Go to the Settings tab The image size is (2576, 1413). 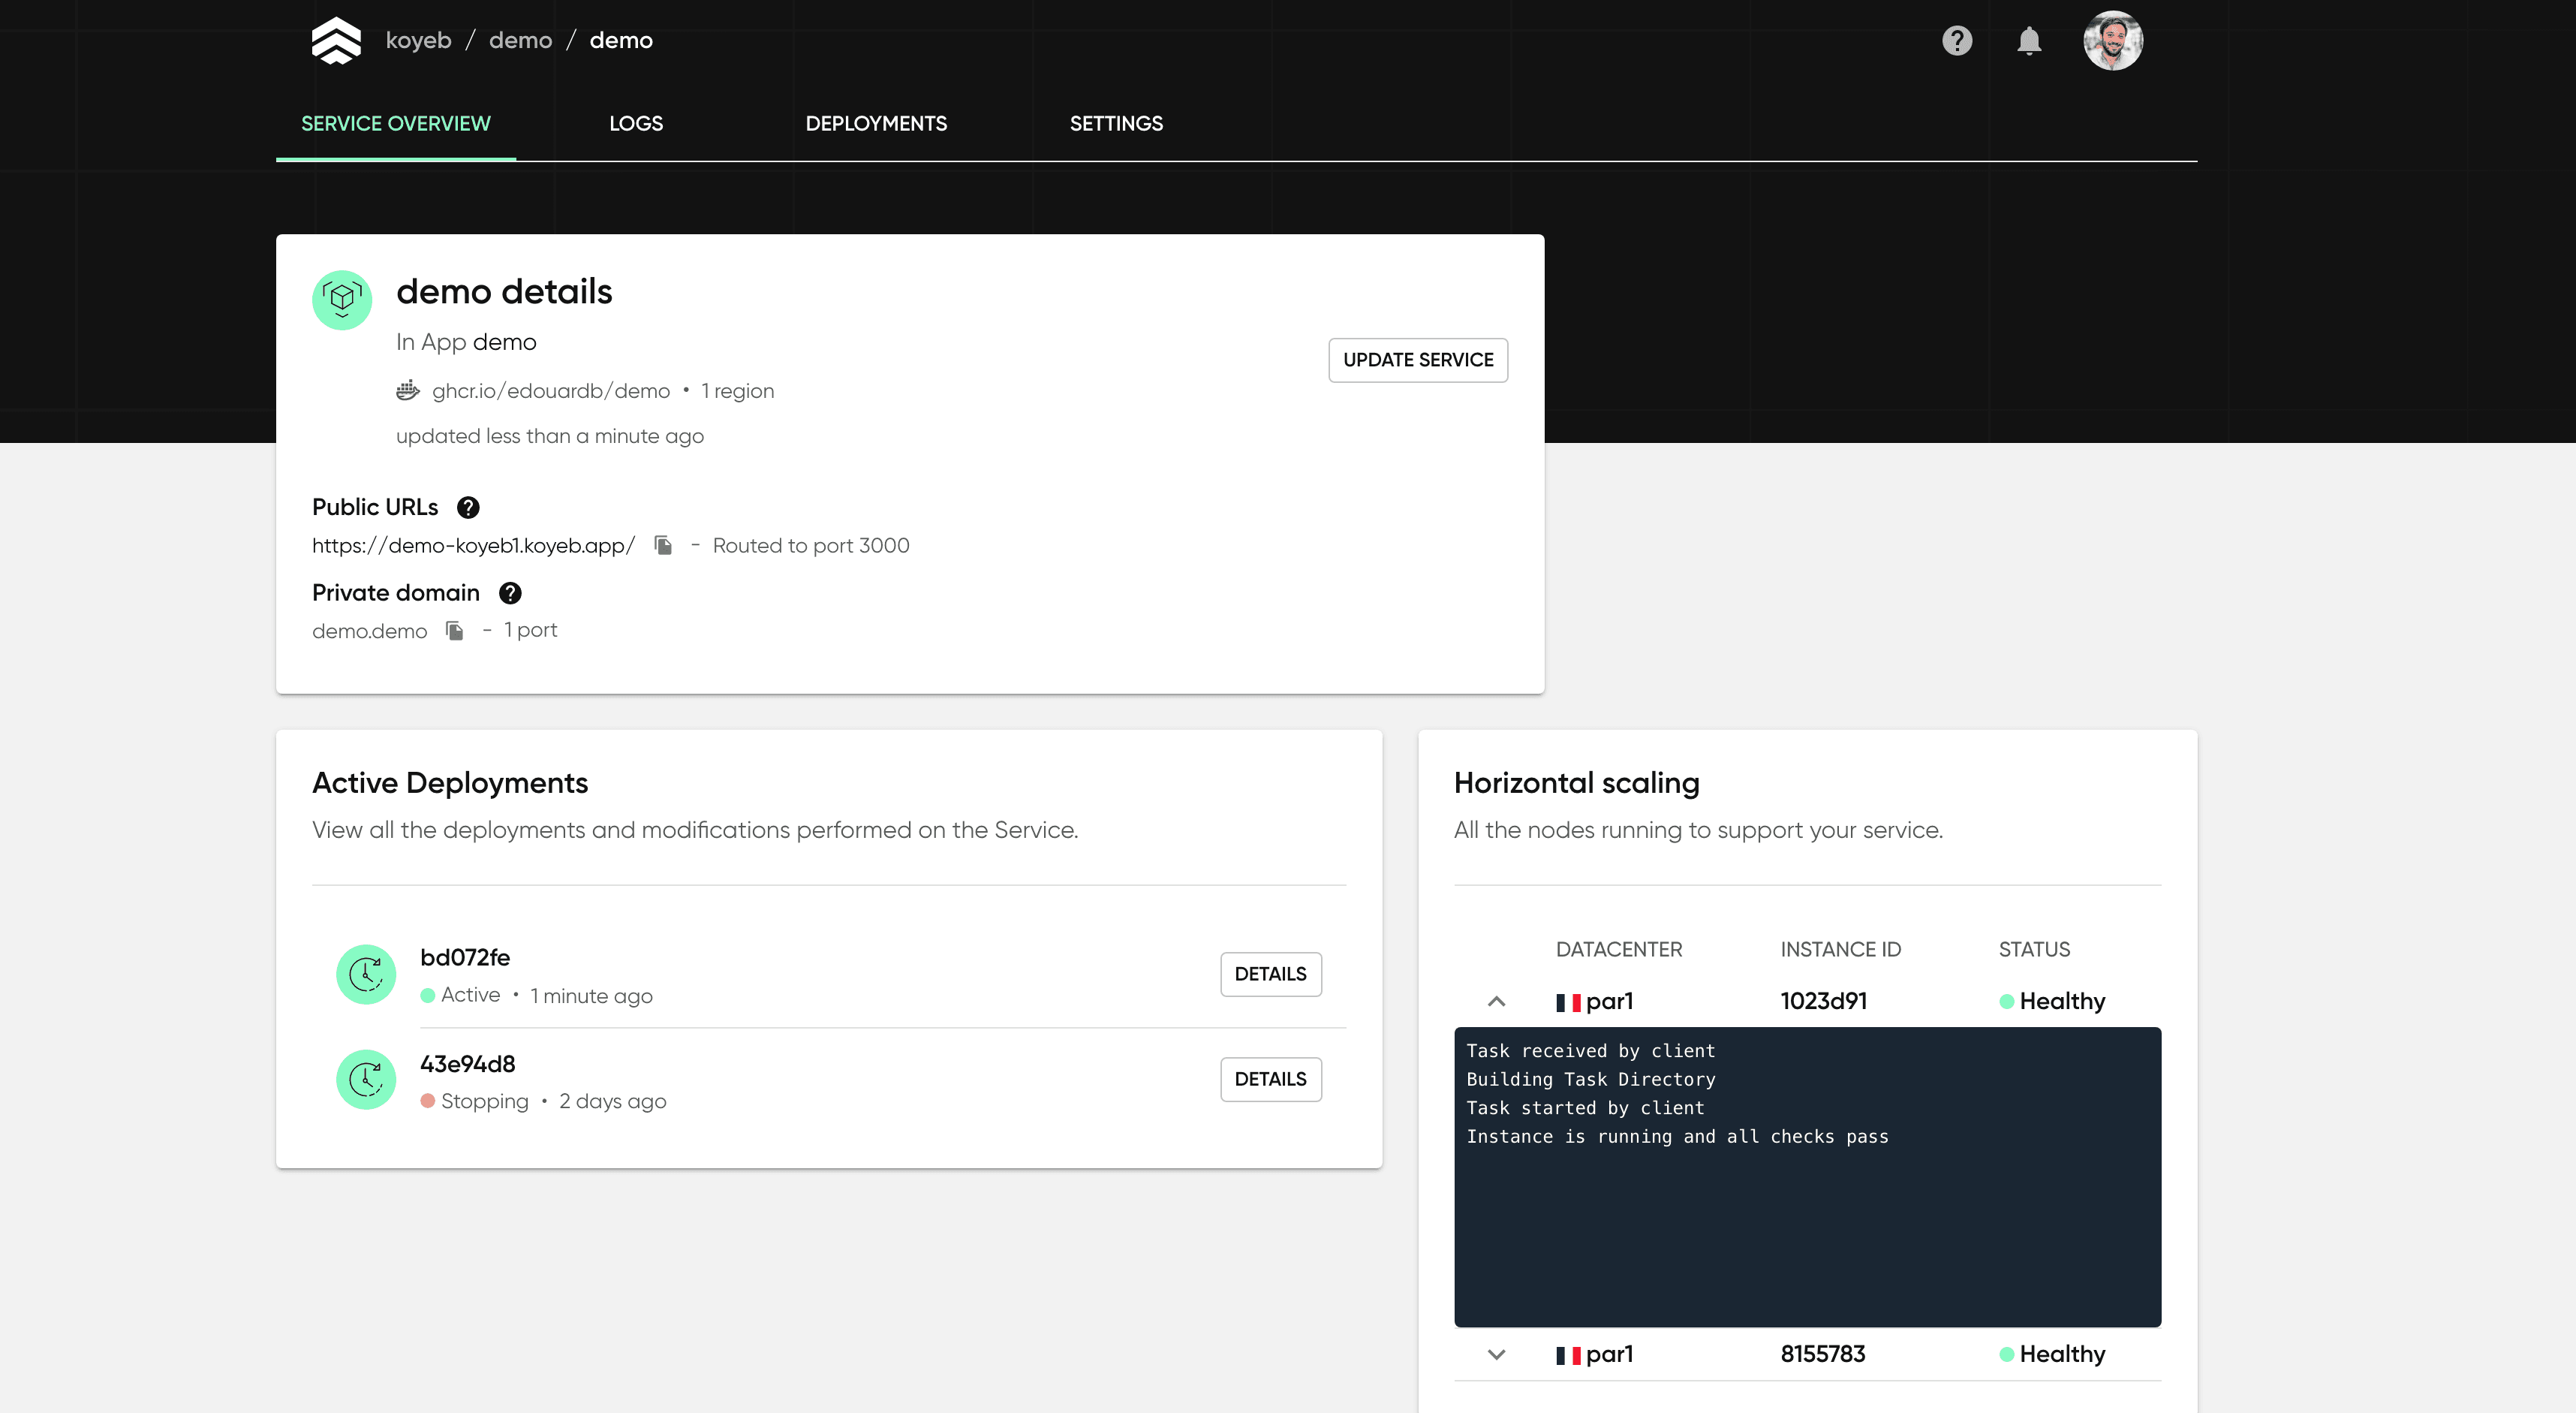click(1116, 123)
